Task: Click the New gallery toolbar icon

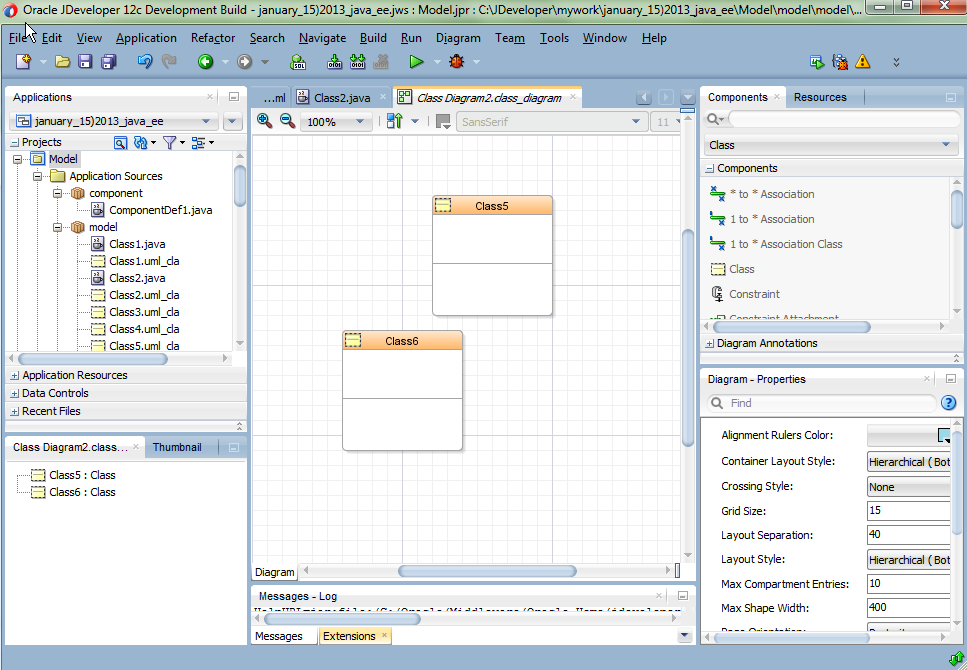Action: pos(23,61)
